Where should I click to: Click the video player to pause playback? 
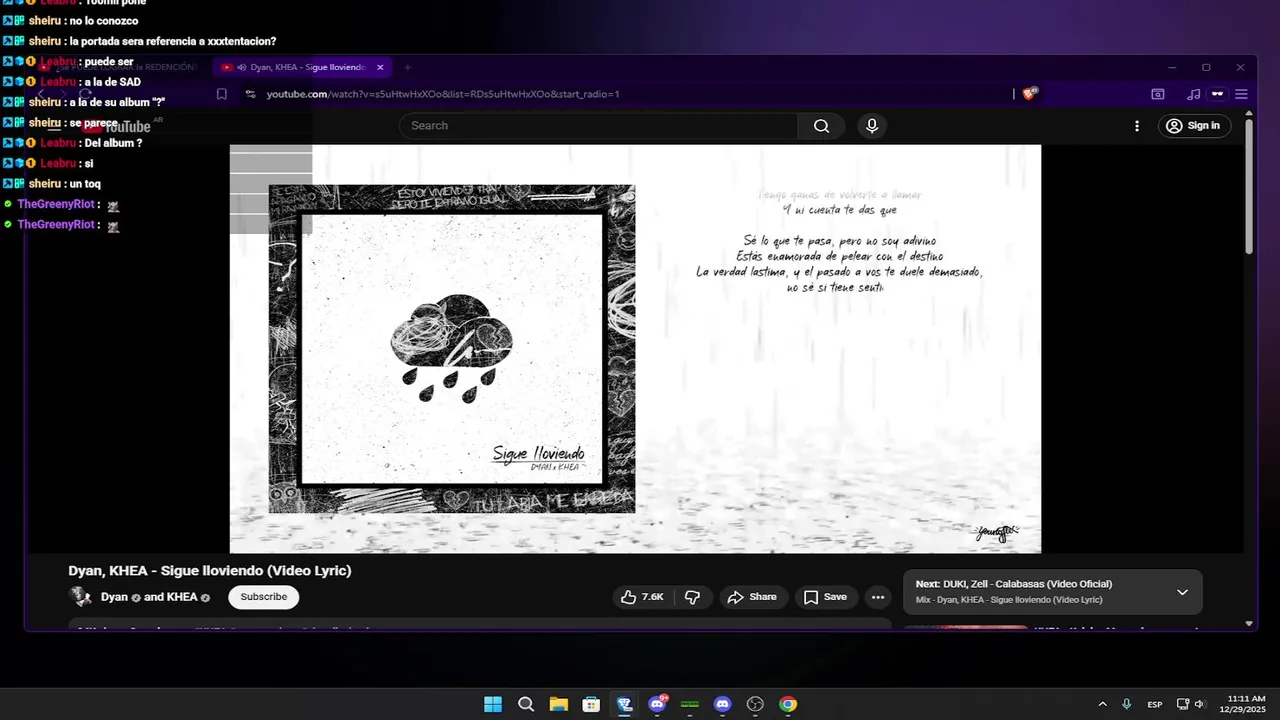click(635, 349)
